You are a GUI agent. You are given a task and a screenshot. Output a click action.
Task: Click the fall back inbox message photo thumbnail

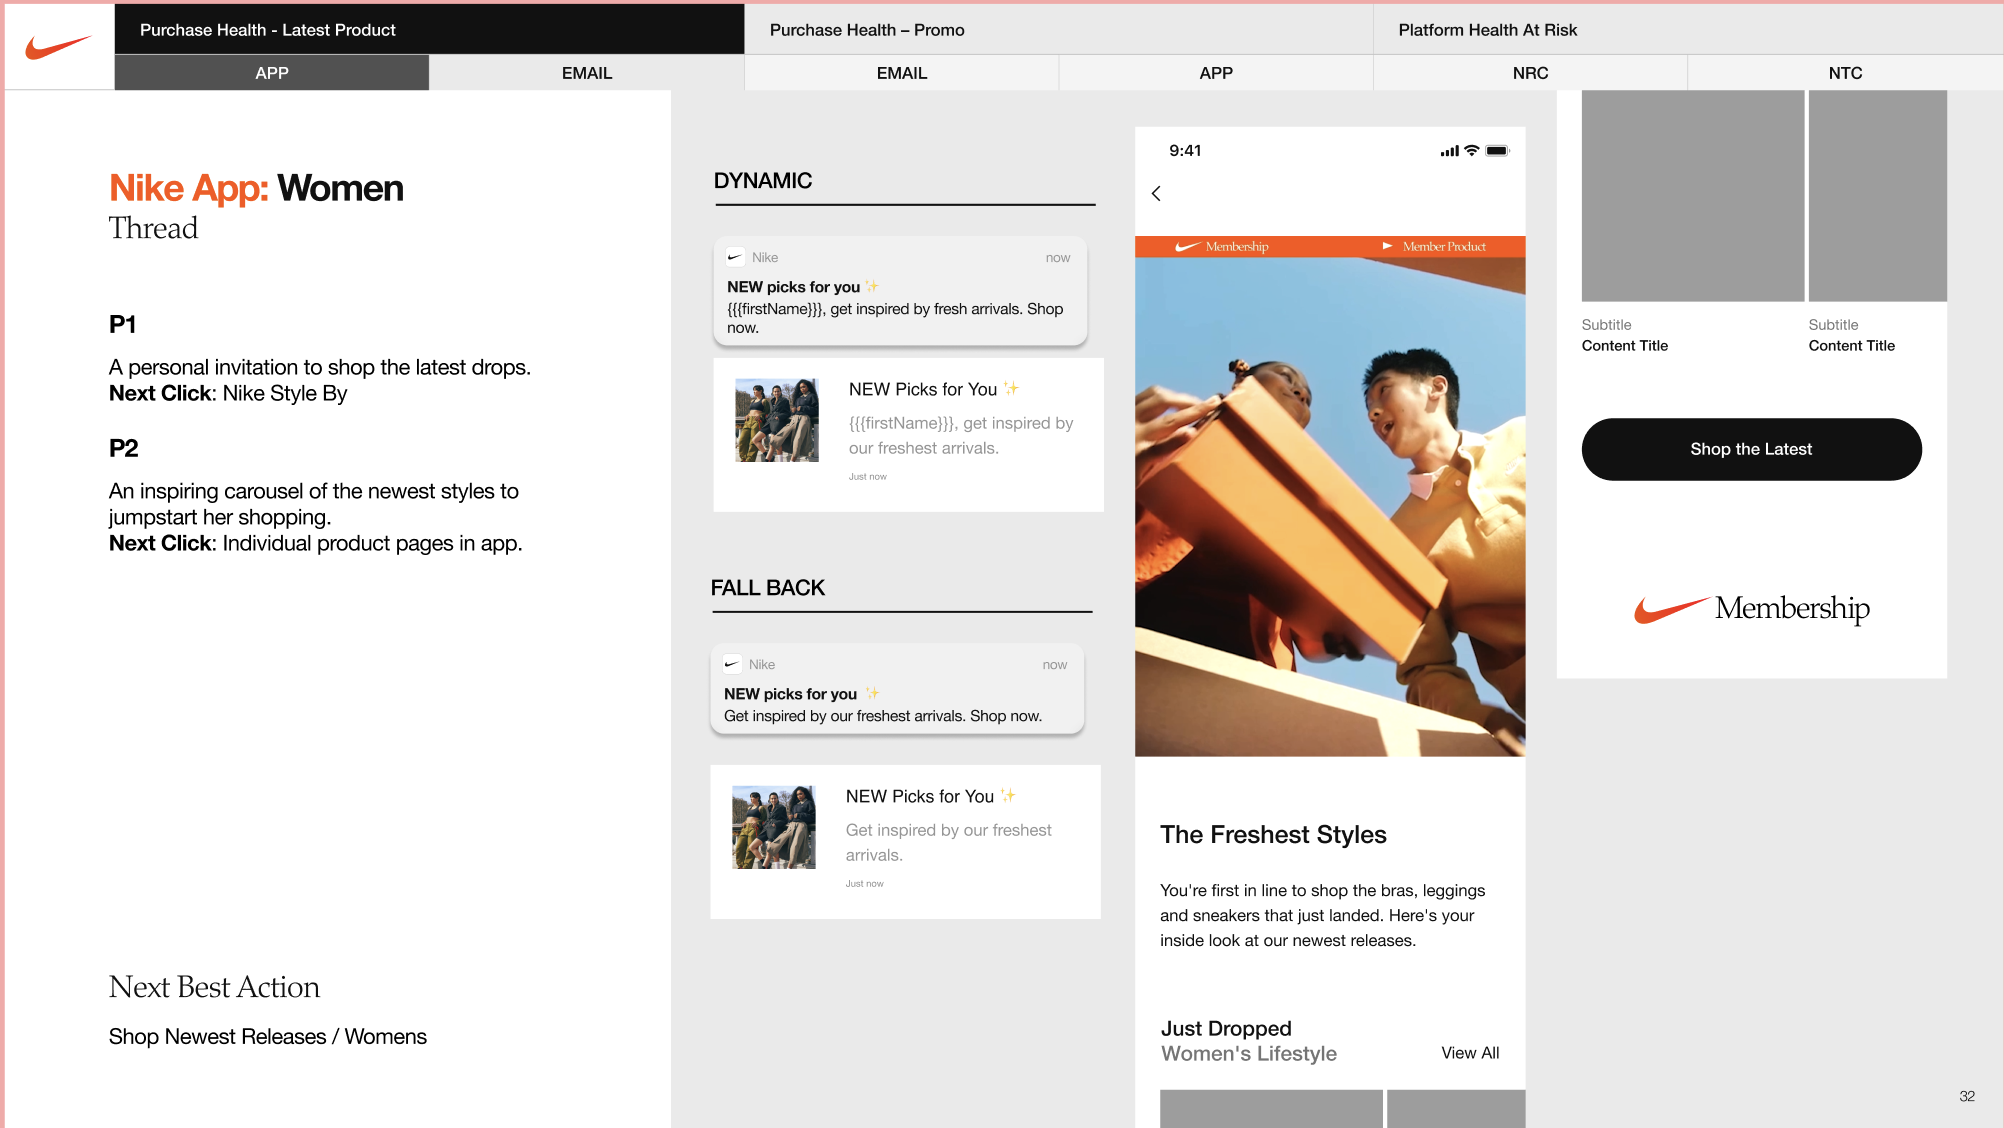(773, 827)
